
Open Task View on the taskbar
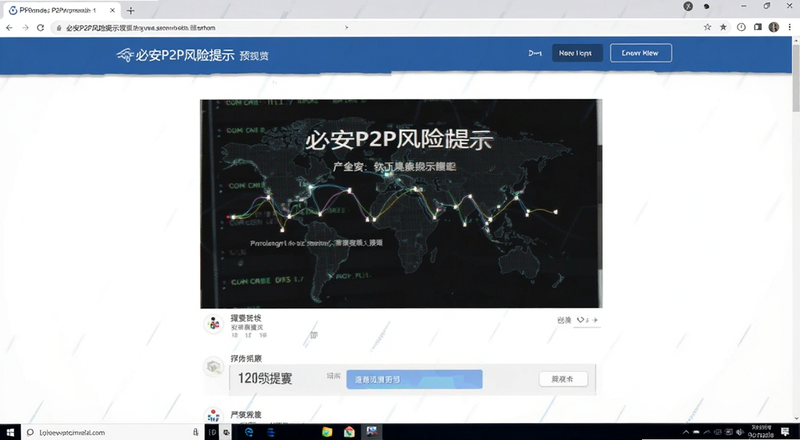pyautogui.click(x=214, y=432)
